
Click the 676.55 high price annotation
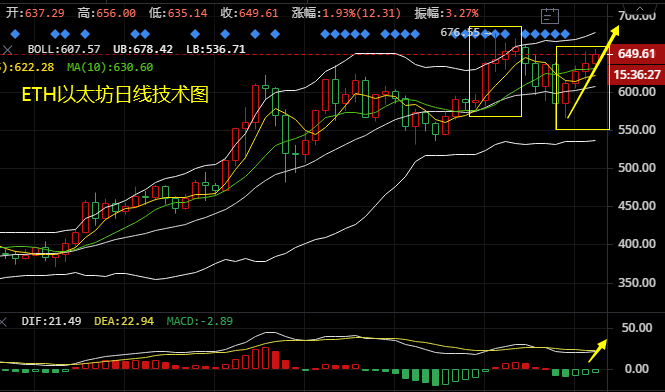tap(460, 32)
